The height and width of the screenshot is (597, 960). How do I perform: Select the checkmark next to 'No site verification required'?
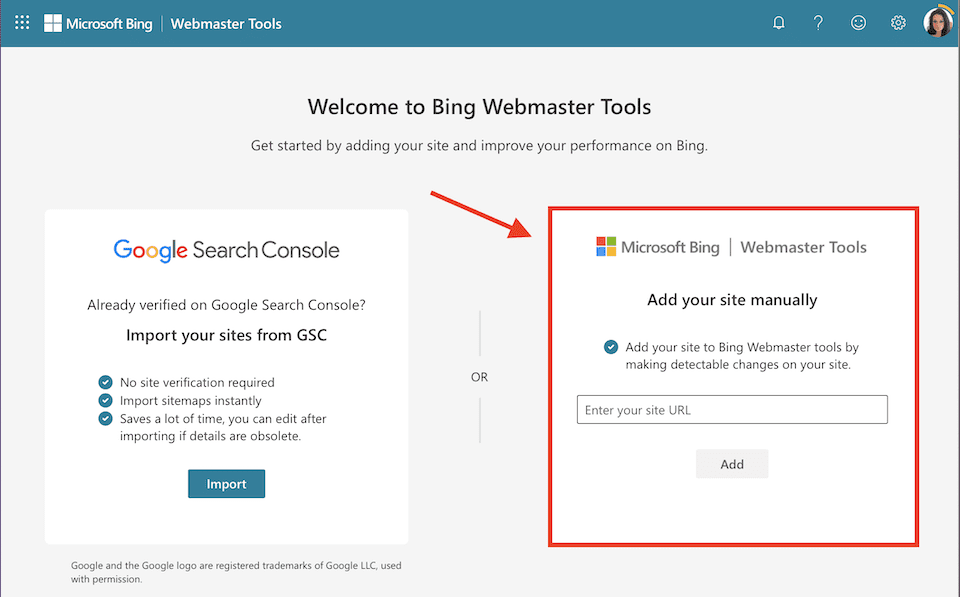click(105, 382)
